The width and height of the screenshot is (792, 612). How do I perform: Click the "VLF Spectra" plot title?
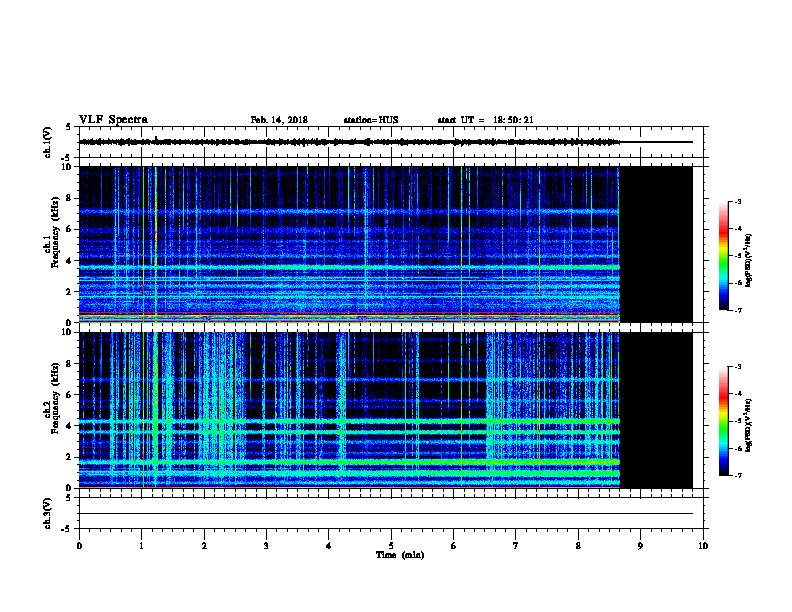pos(113,120)
